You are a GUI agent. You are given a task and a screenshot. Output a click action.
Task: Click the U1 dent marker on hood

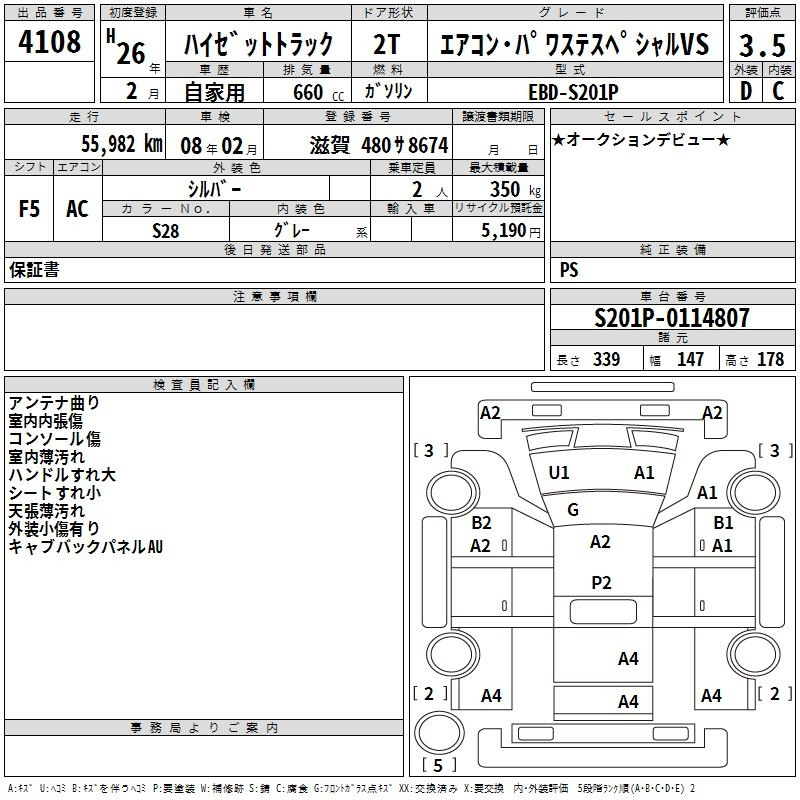(x=559, y=472)
